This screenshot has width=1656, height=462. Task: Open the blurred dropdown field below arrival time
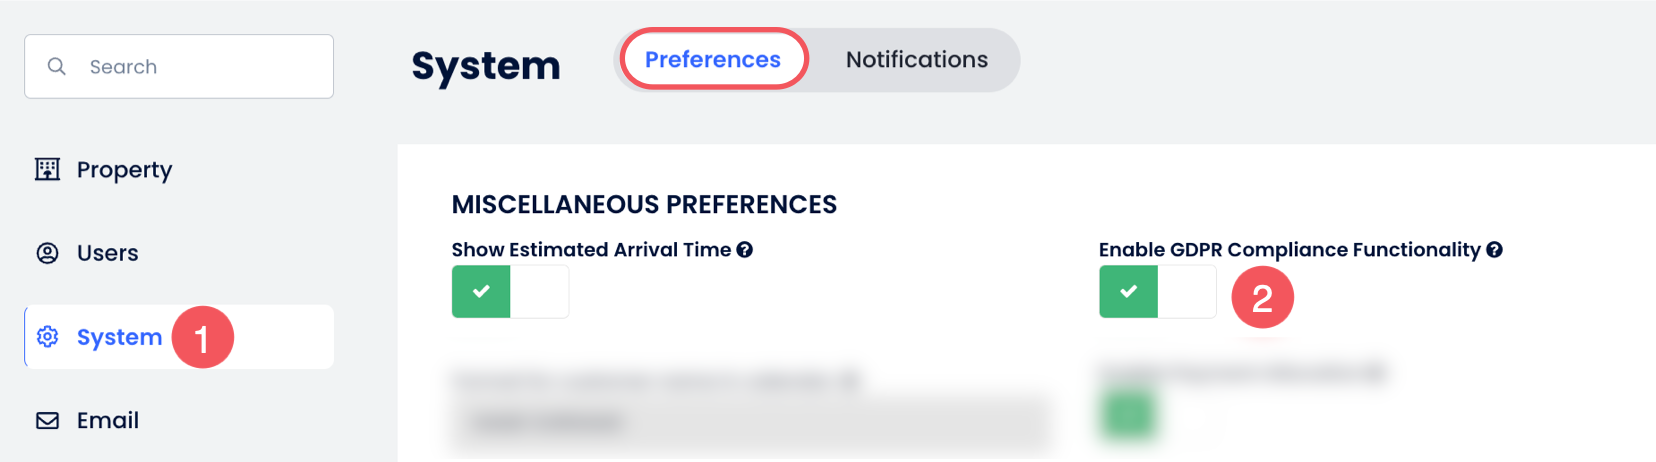[x=750, y=421]
